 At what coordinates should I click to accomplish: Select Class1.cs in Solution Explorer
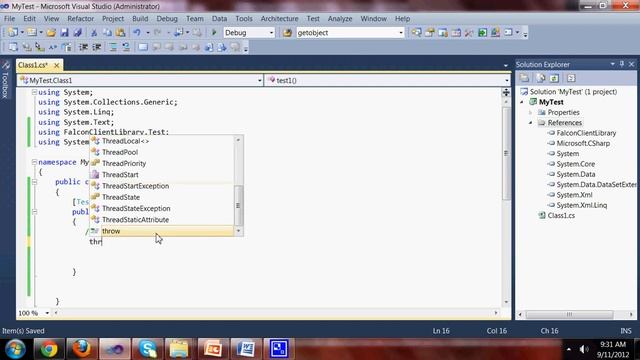561,216
